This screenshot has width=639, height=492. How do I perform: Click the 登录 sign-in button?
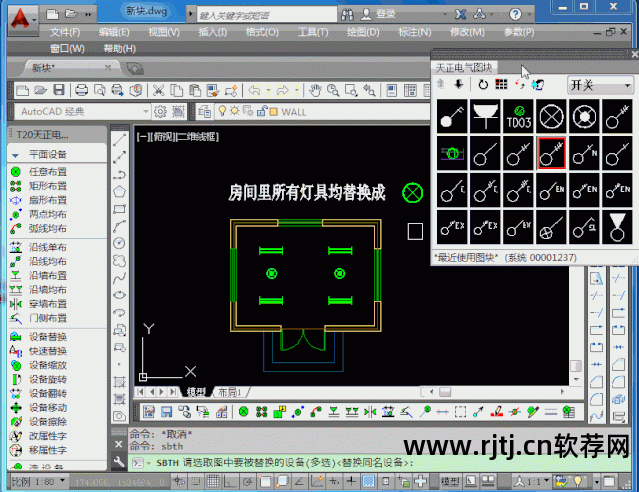[x=385, y=14]
